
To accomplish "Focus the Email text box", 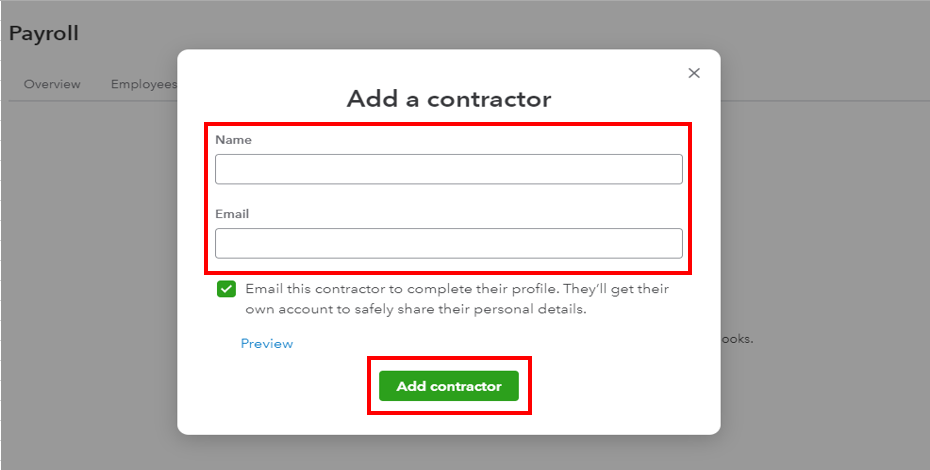I will tap(448, 243).
